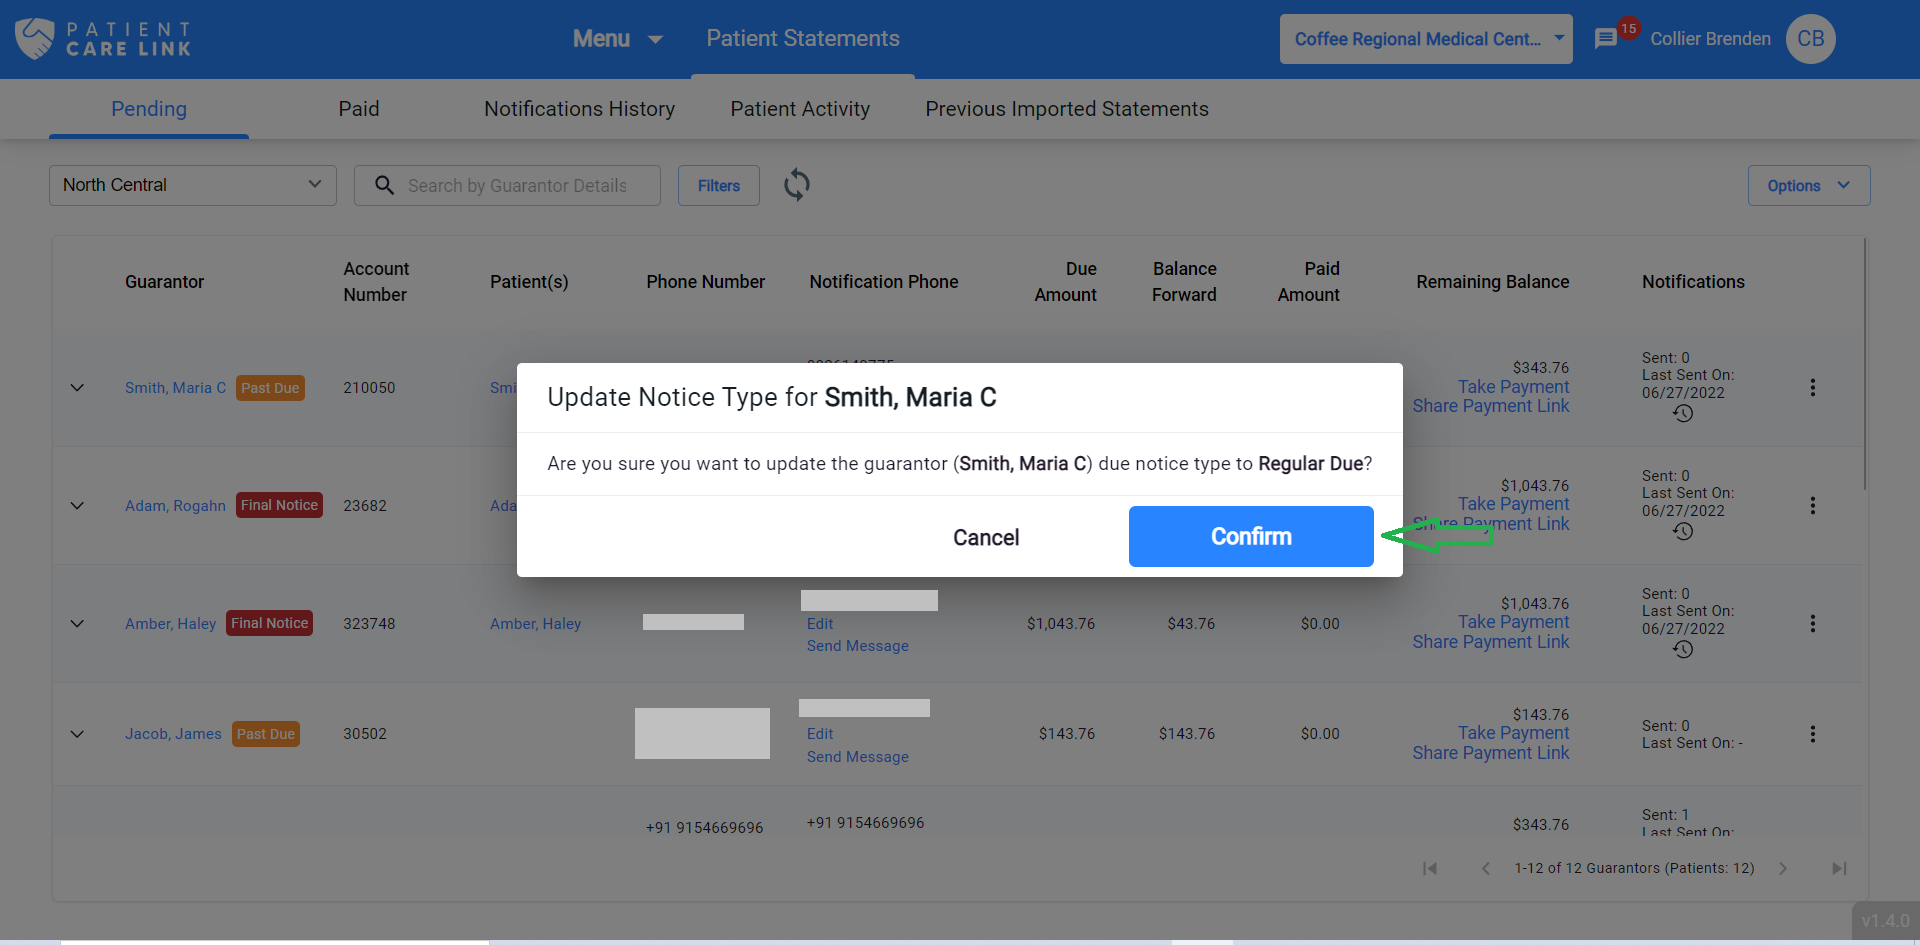This screenshot has height=945, width=1920.
Task: Click Take Payment for Adam, Rogahn
Action: [1513, 504]
